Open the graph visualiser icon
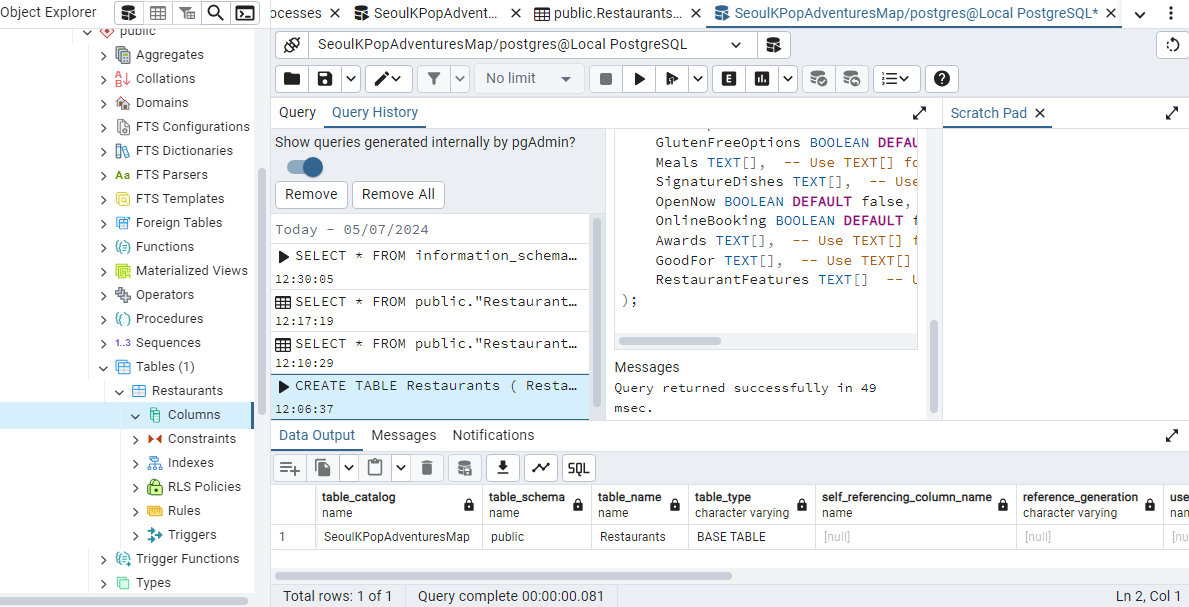This screenshot has width=1189, height=607. pos(541,467)
